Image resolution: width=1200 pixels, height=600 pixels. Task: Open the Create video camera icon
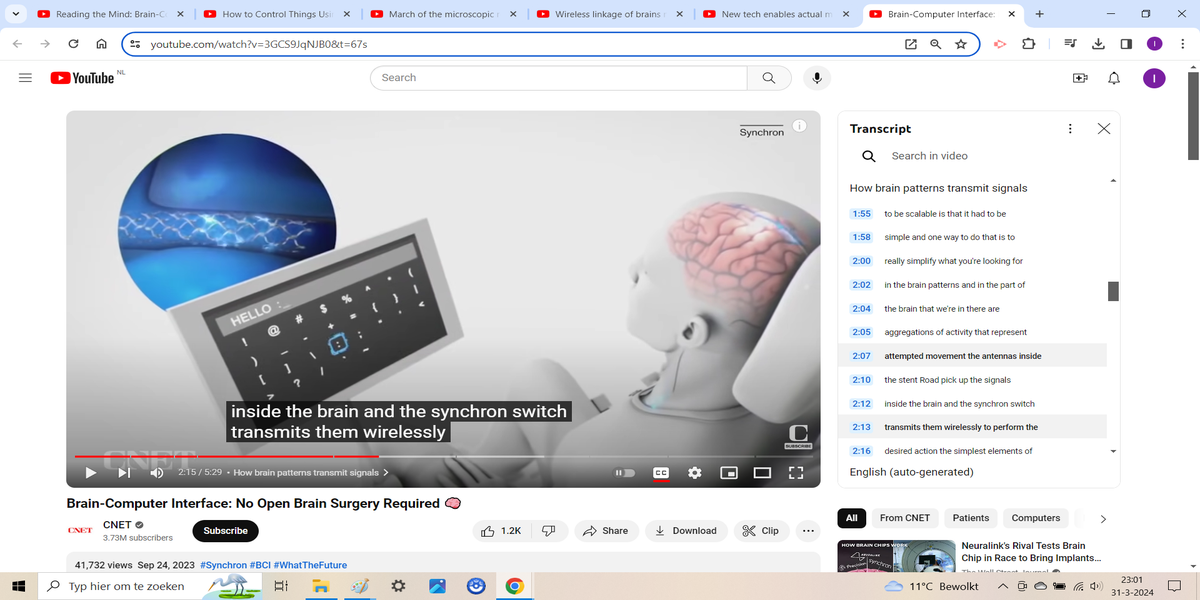tap(1079, 78)
